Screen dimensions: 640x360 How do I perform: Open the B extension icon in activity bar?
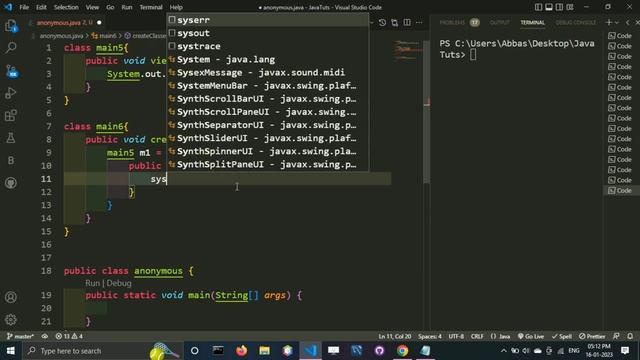pyautogui.click(x=11, y=160)
